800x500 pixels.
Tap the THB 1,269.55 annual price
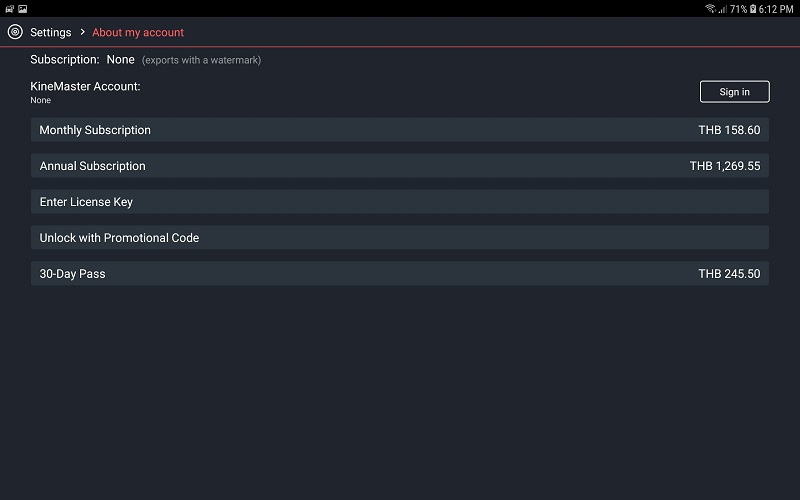[x=724, y=166]
